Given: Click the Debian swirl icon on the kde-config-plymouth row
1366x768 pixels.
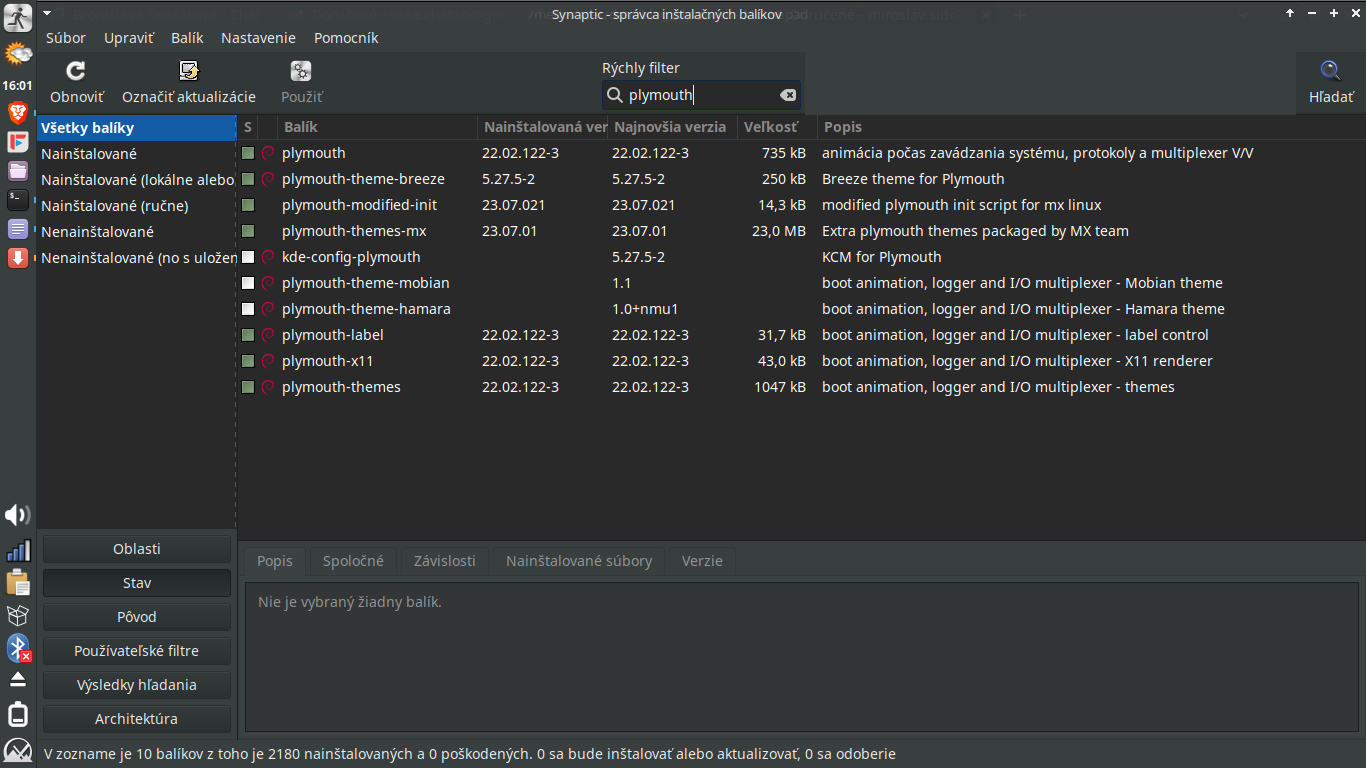Looking at the screenshot, I should click(x=267, y=257).
